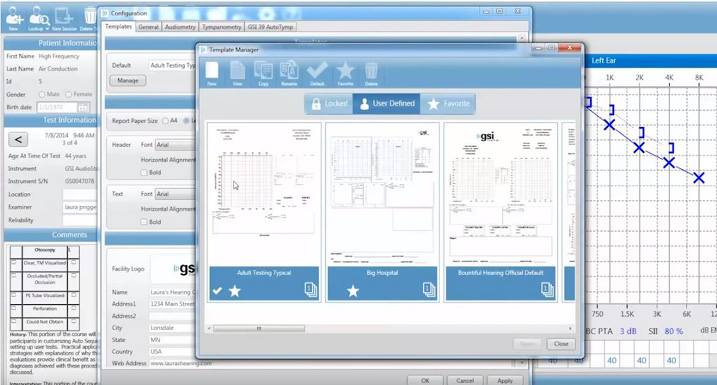Select the Male gender radio button
Viewport: 717px width, 385px height.
coord(42,94)
